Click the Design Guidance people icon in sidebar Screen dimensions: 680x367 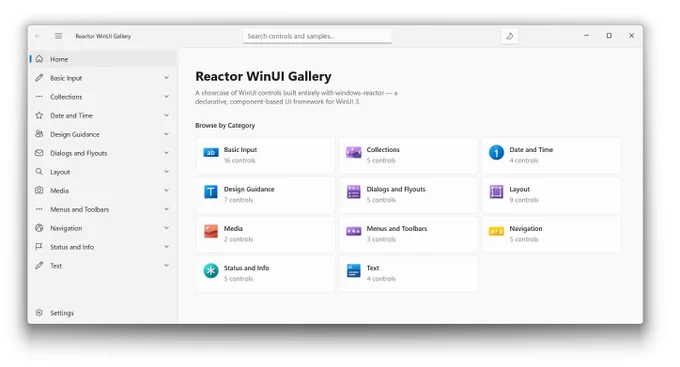pos(39,134)
